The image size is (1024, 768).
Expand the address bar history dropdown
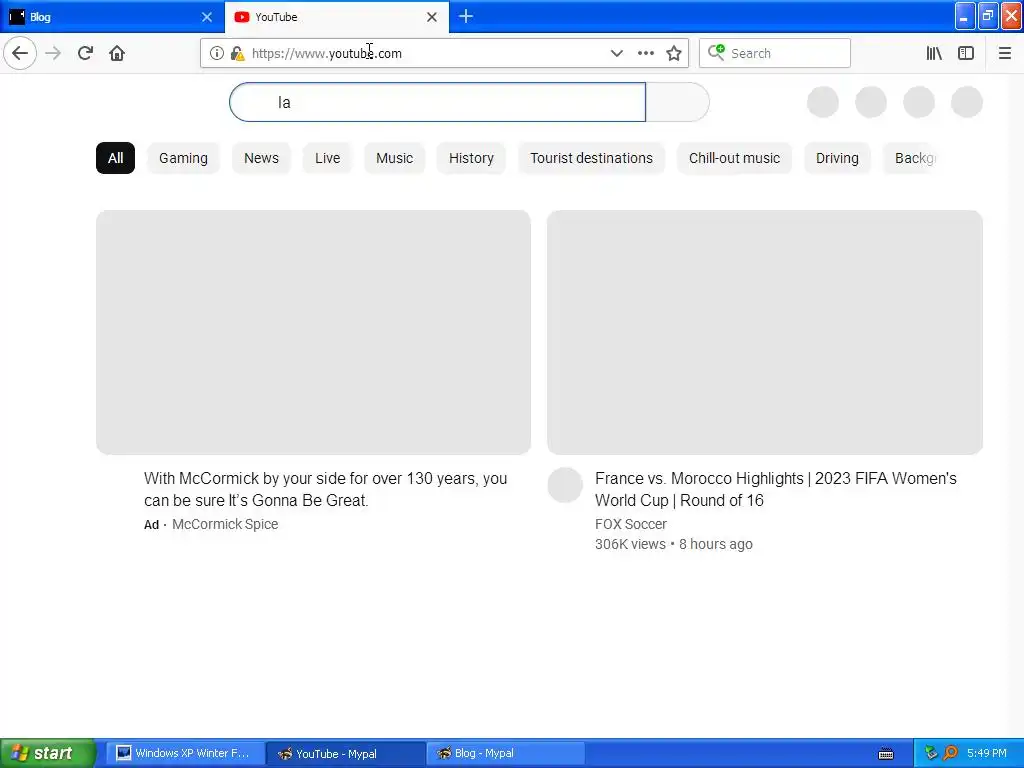click(616, 54)
